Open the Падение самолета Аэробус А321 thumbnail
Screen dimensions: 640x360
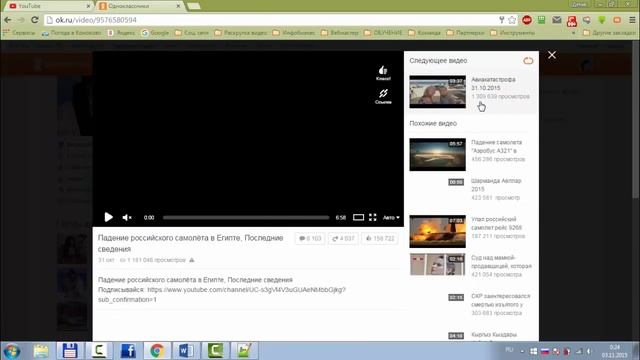click(x=438, y=154)
